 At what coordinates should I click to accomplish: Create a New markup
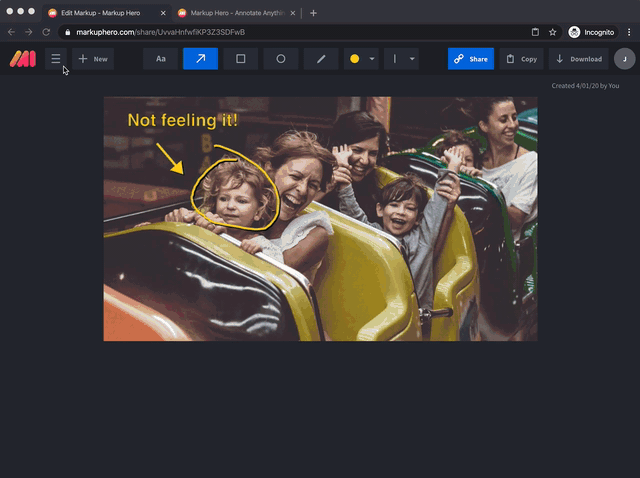pos(93,59)
